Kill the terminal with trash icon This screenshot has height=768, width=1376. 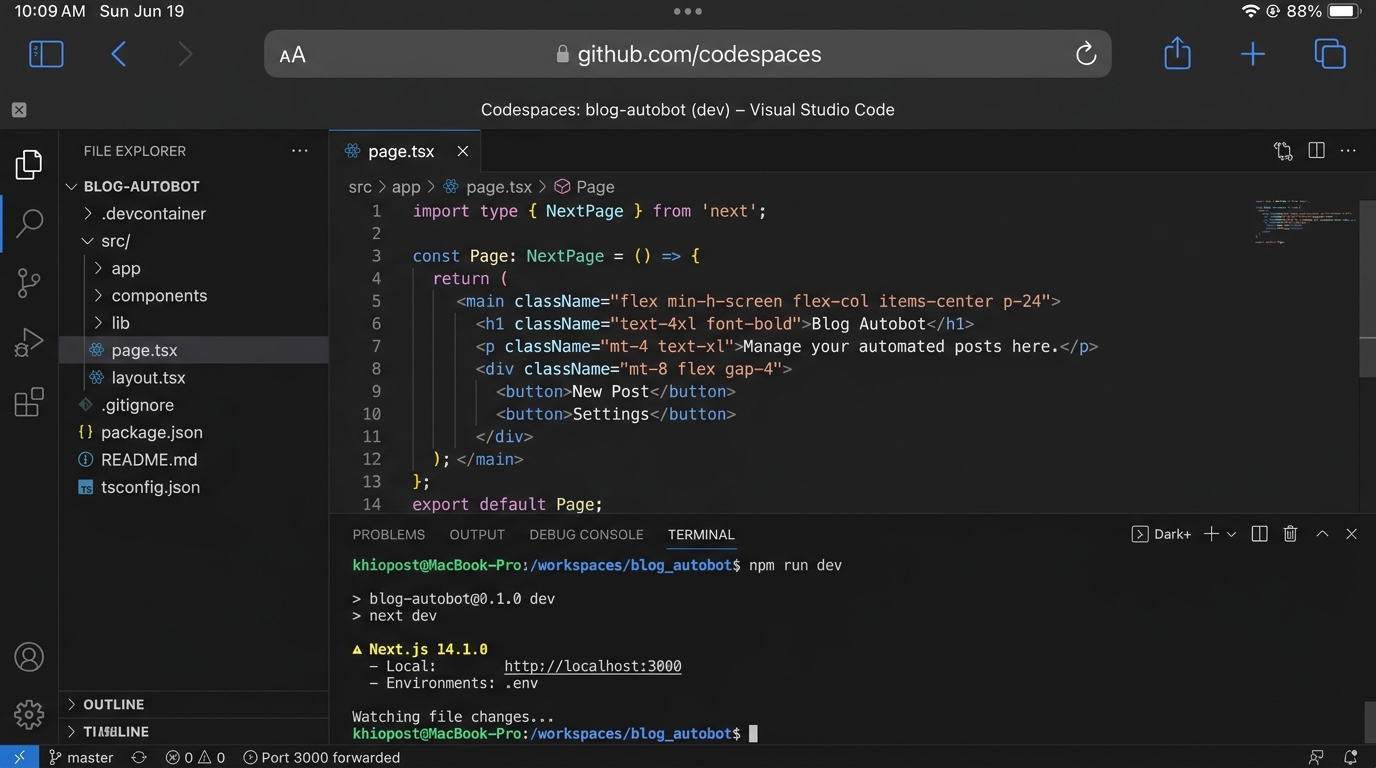1289,533
